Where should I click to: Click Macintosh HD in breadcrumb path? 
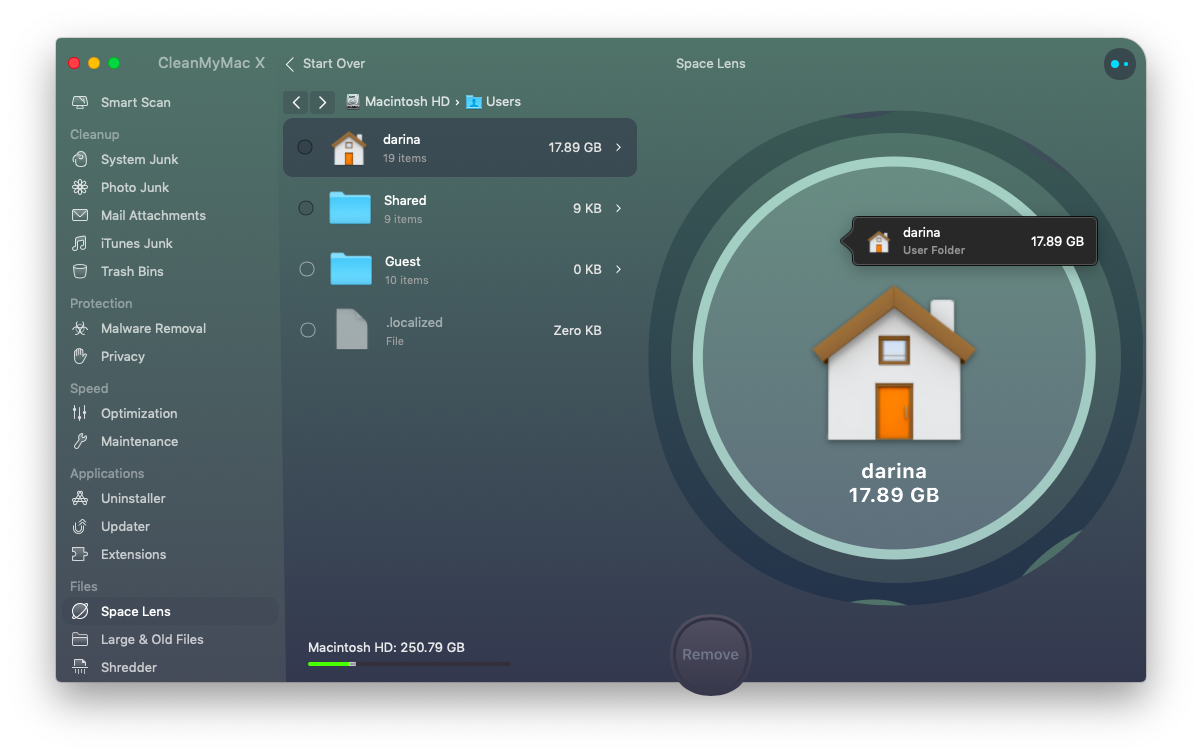click(x=407, y=102)
